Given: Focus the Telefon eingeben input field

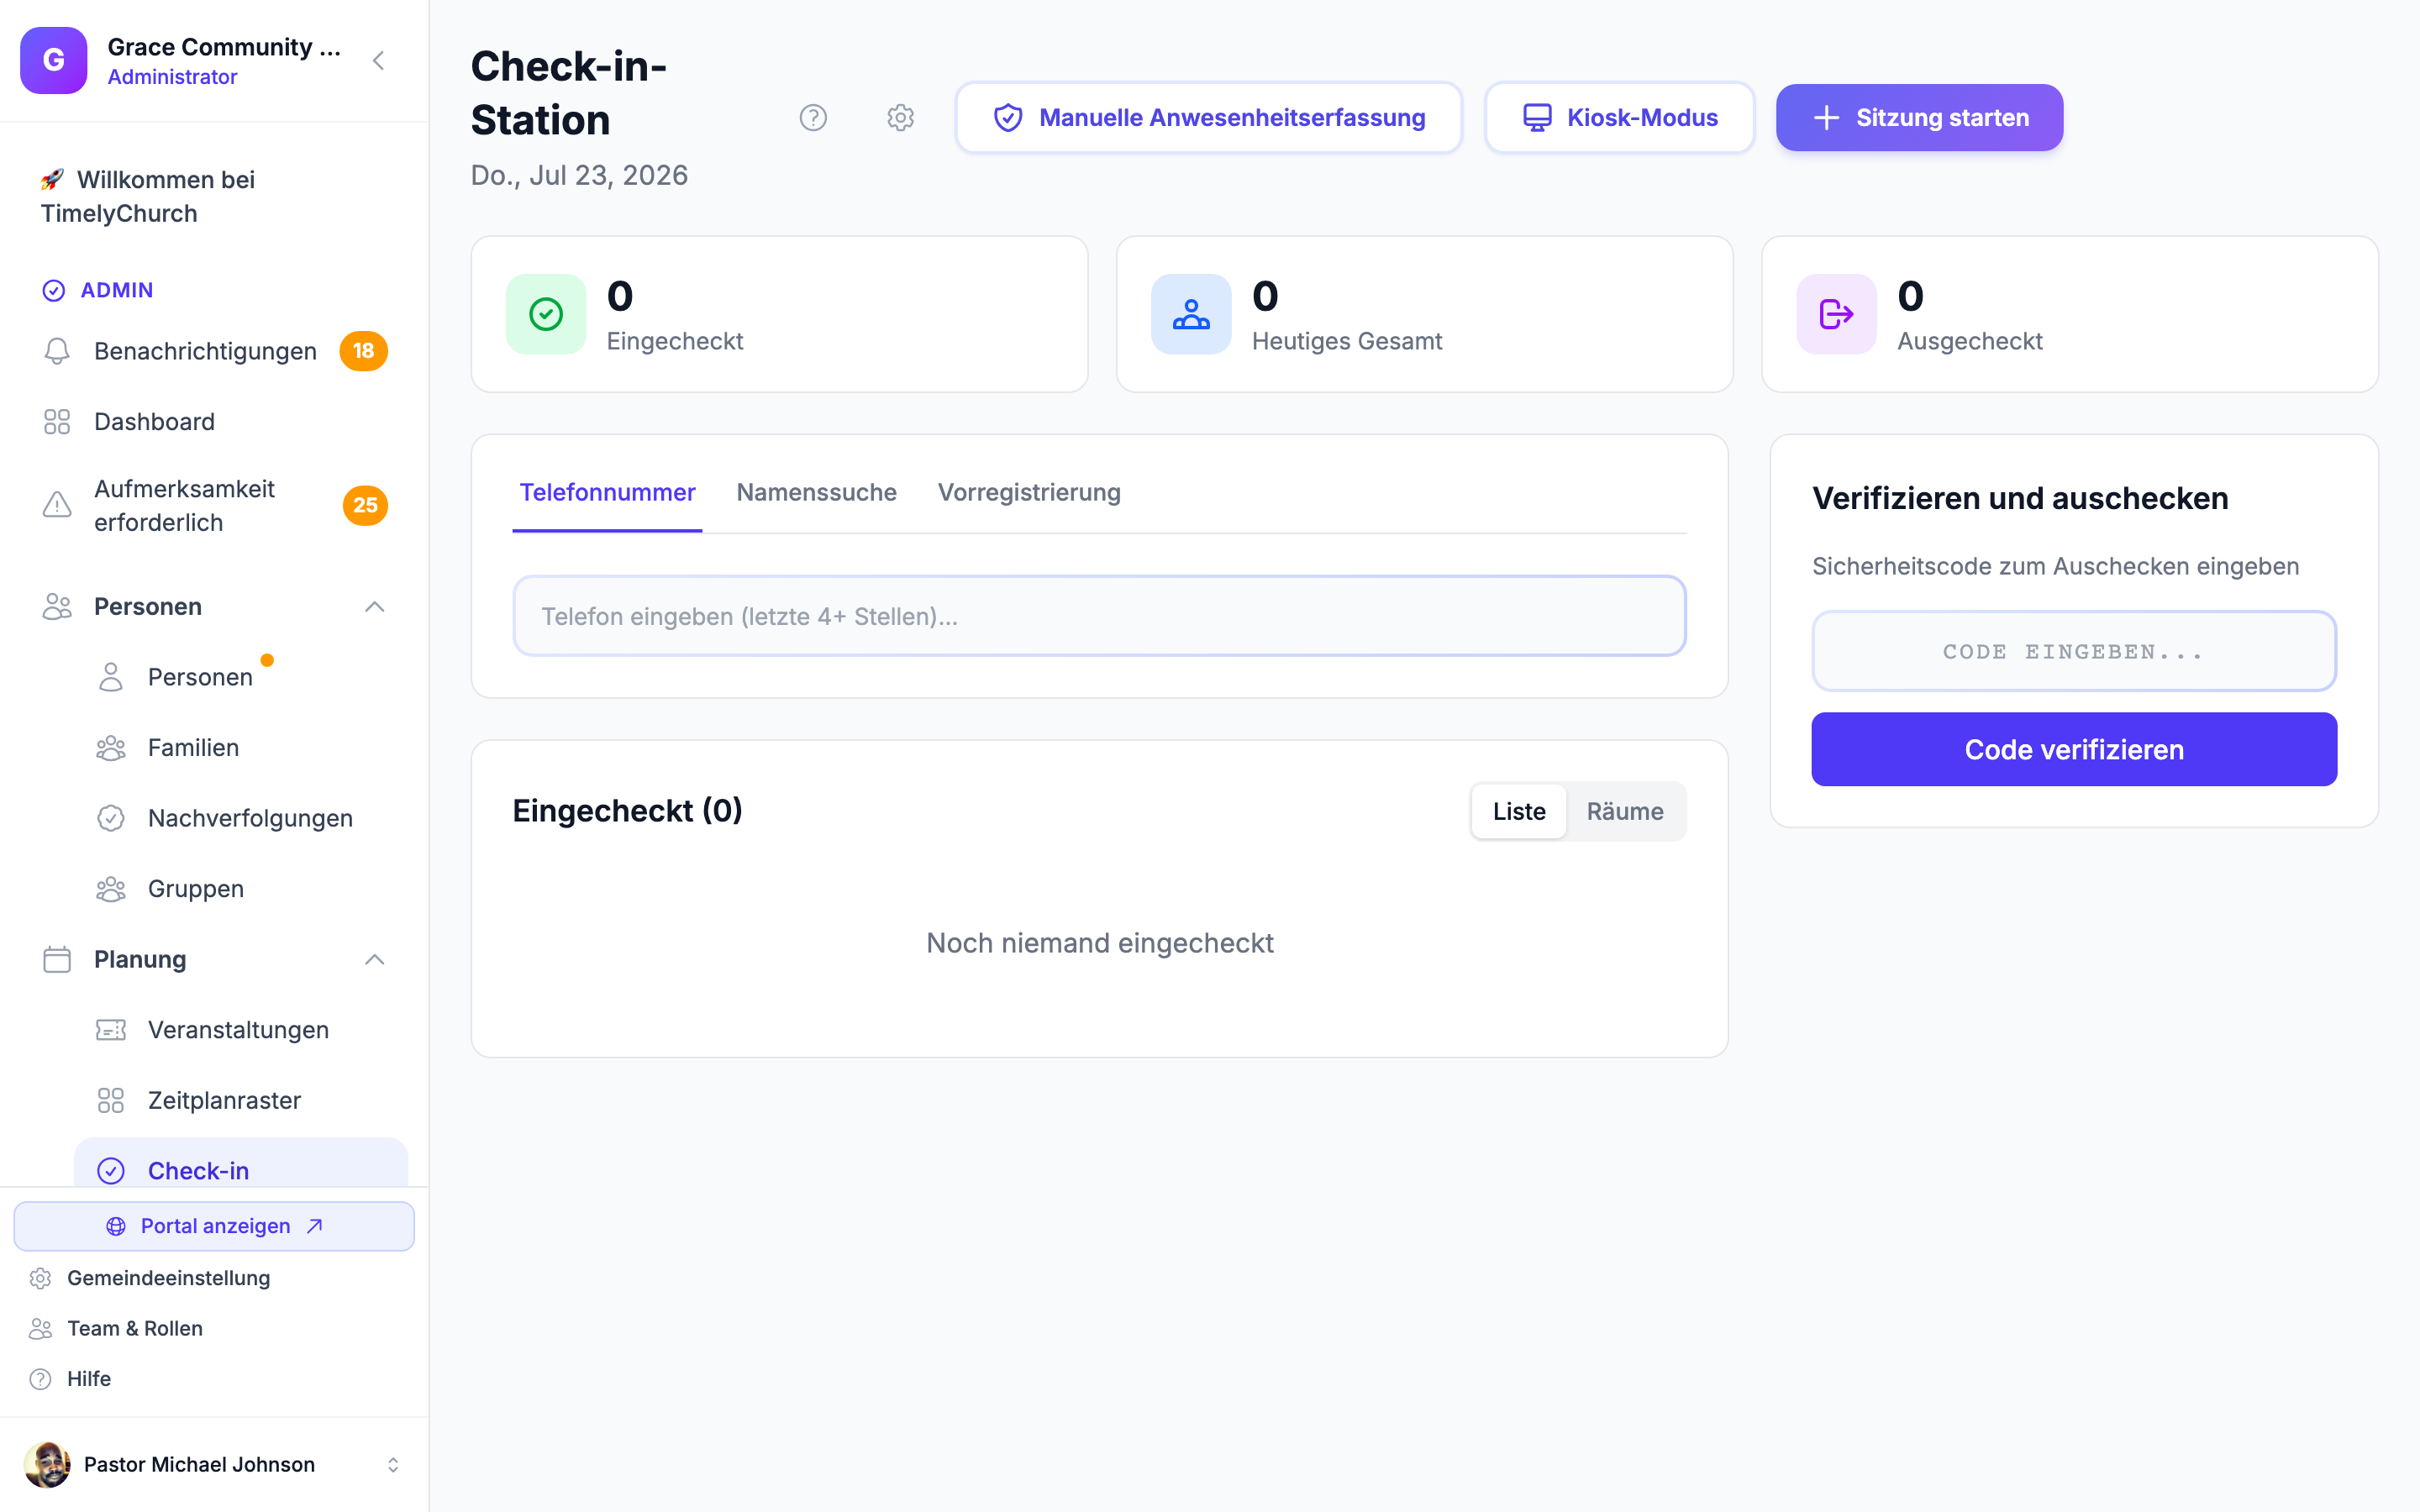Looking at the screenshot, I should (x=1099, y=616).
